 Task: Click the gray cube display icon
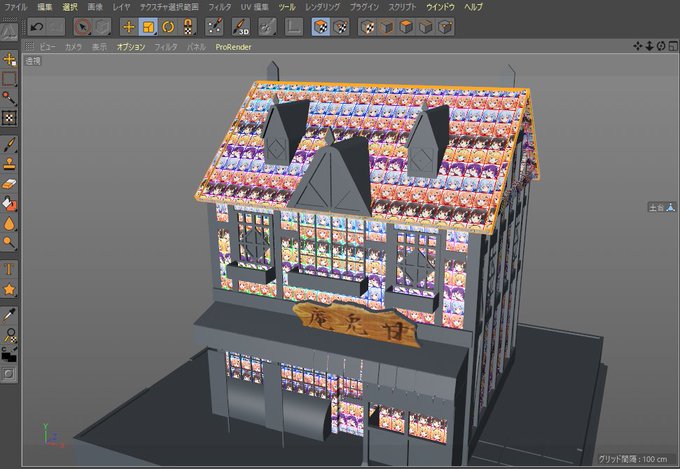pyautogui.click(x=426, y=27)
